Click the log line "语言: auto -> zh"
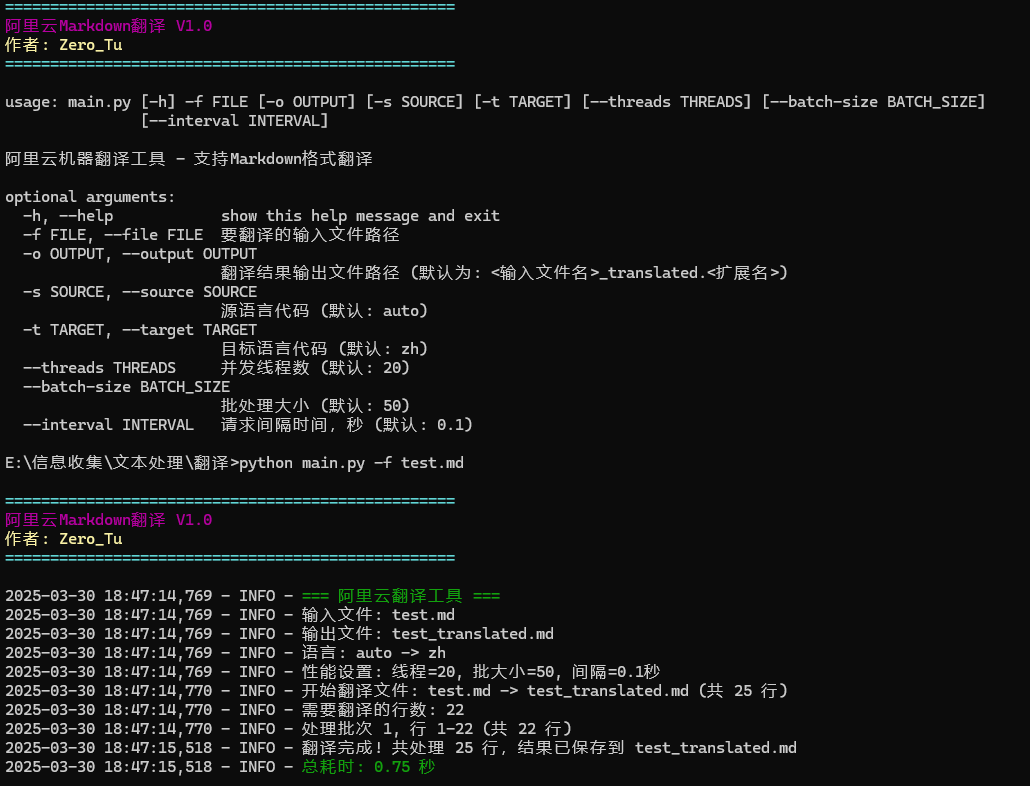Screen dimensions: 1030x786 (225, 654)
